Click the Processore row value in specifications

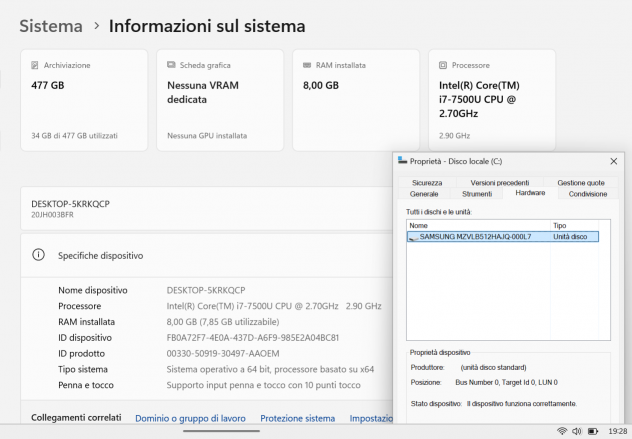click(x=274, y=306)
